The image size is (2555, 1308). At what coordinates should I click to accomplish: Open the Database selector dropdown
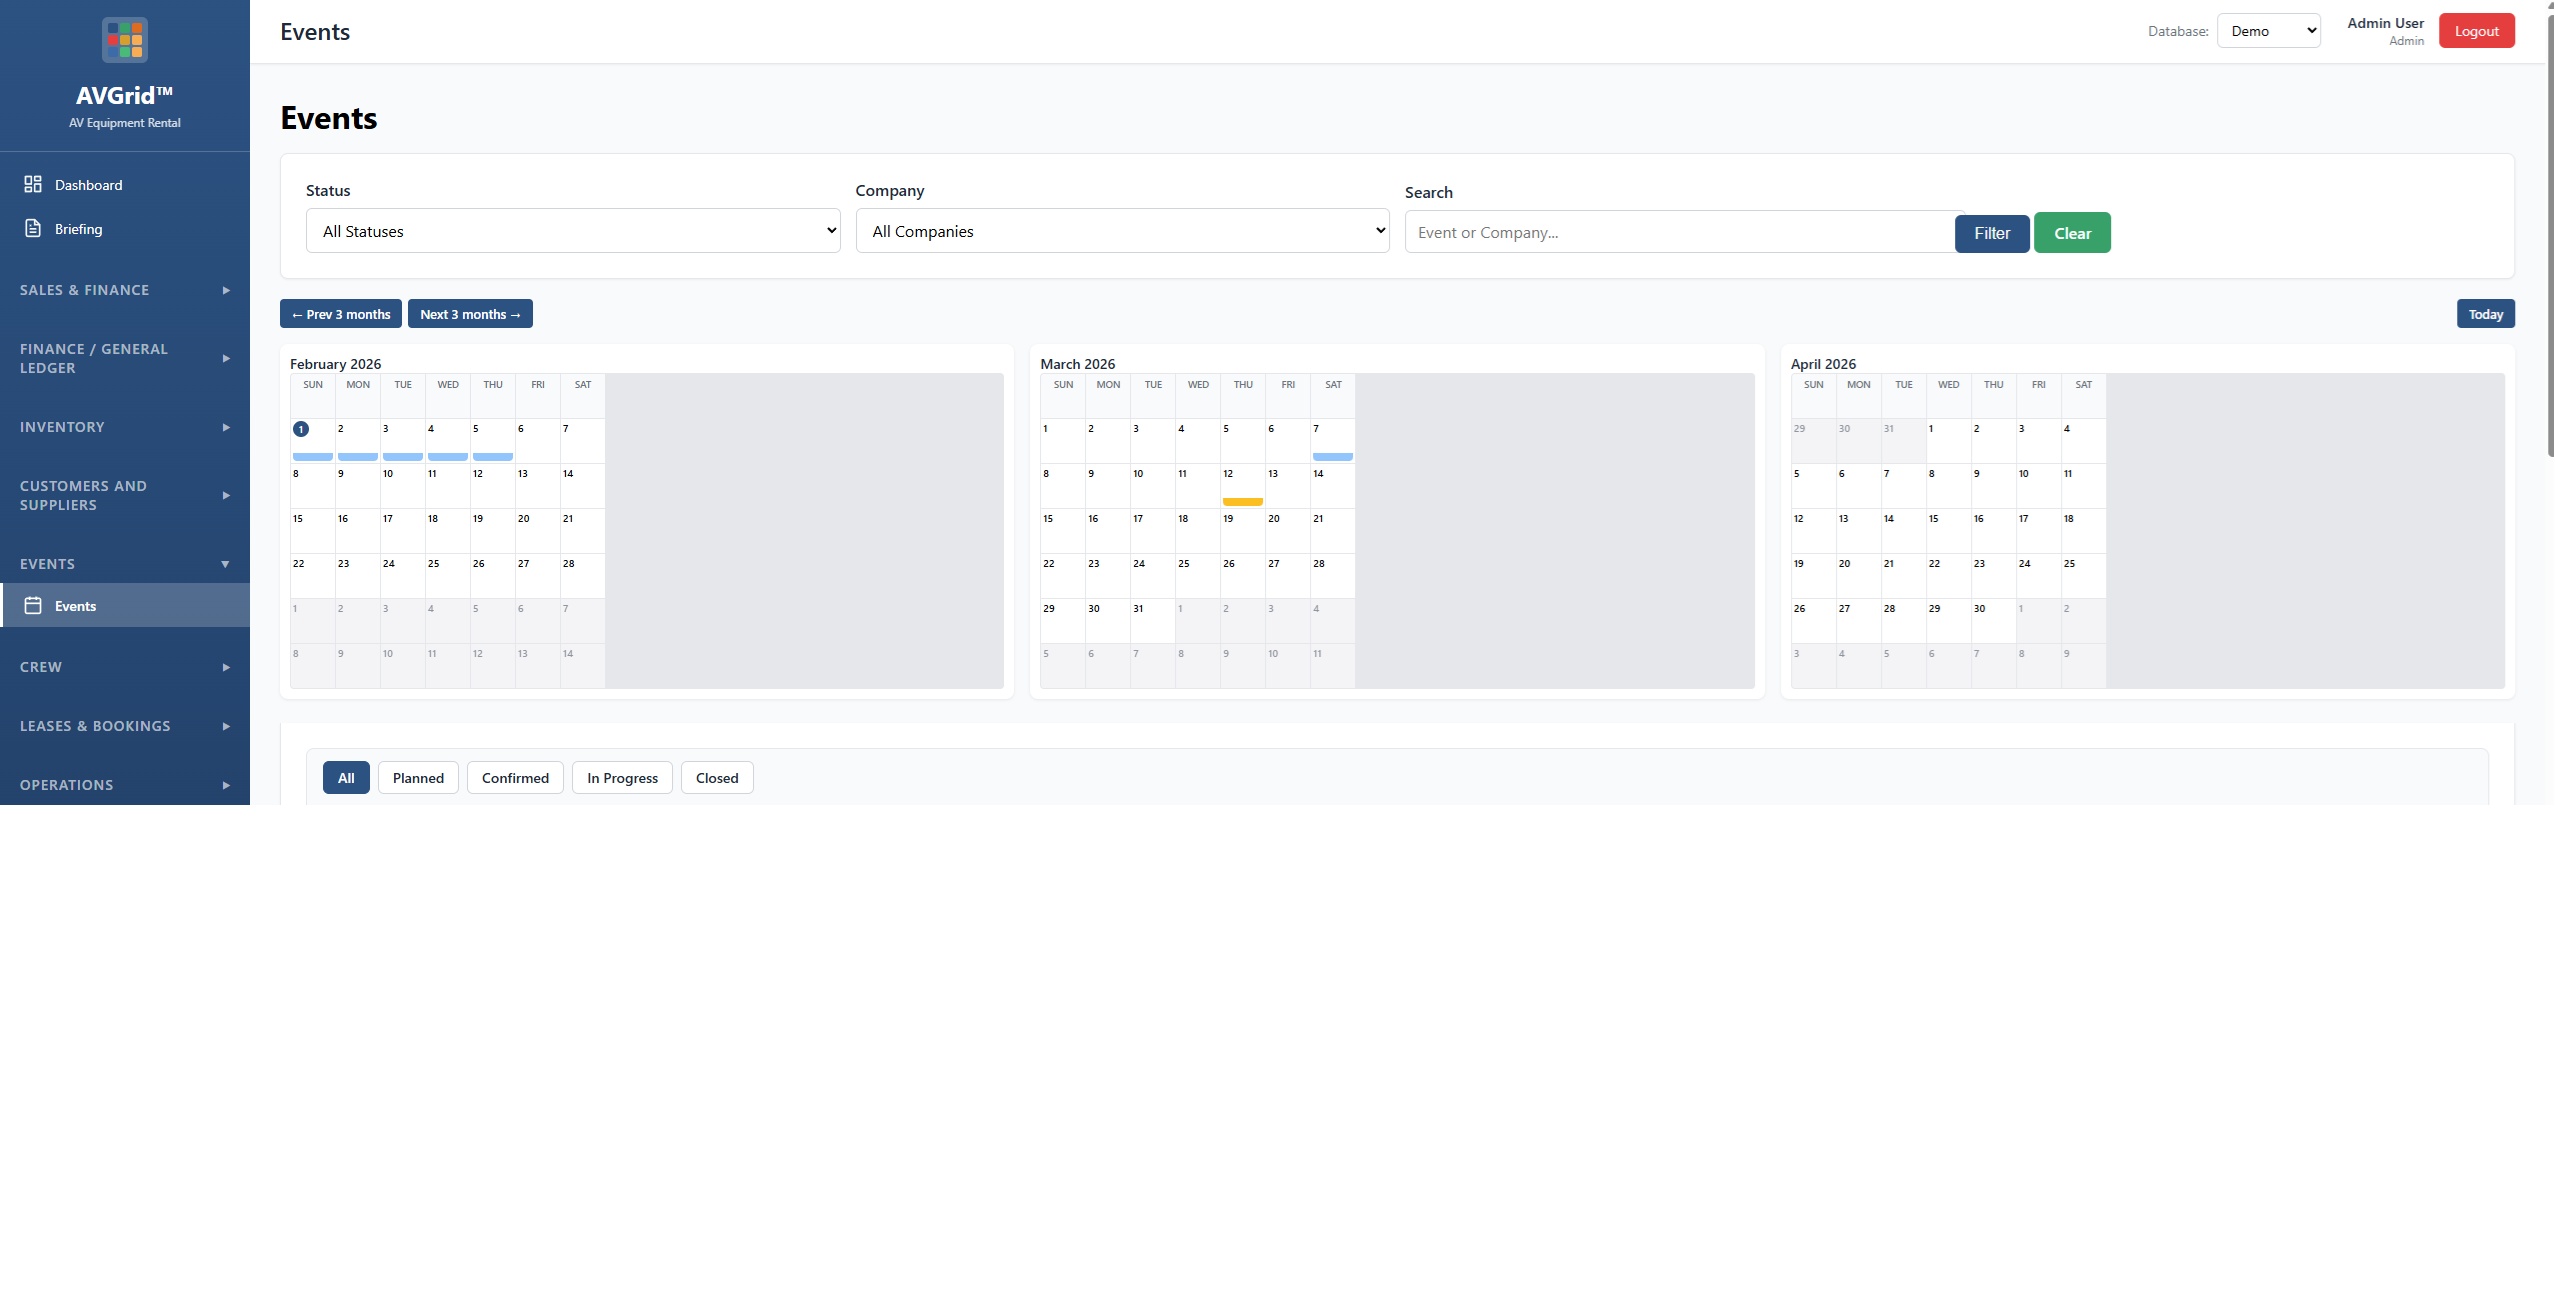2268,31
